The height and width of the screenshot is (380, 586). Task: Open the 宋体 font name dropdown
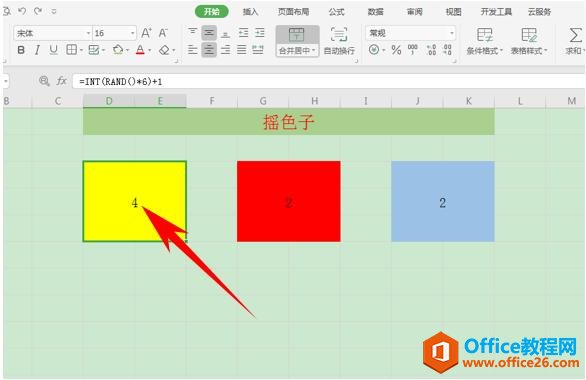(x=88, y=33)
